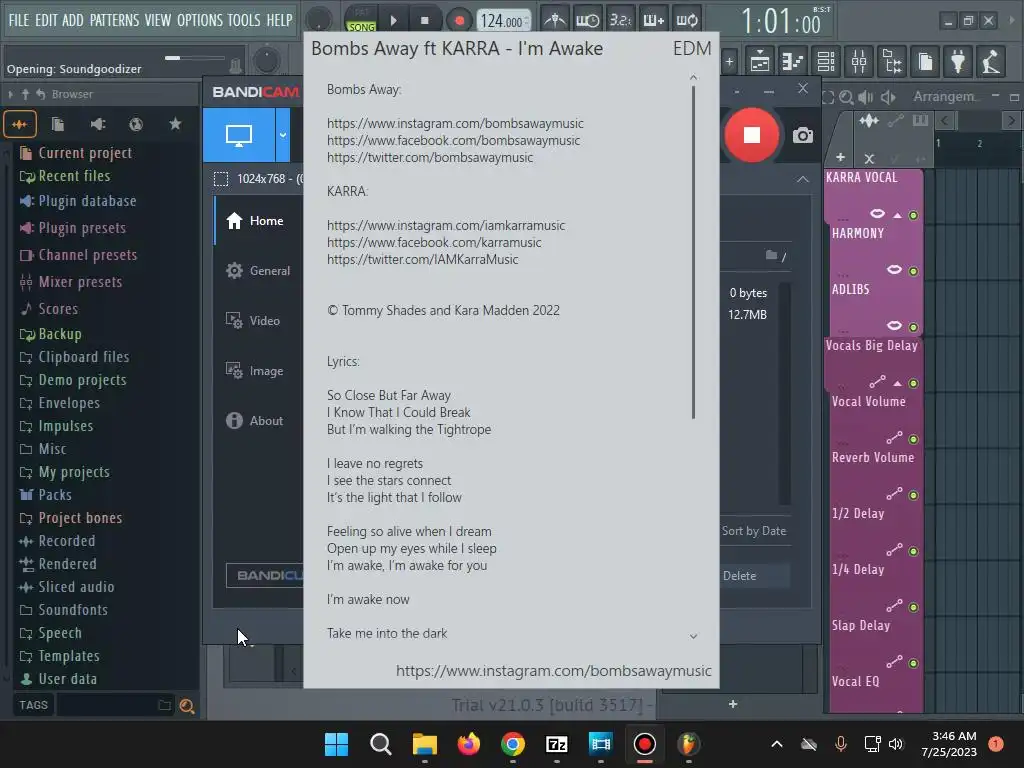Viewport: 1024px width, 768px height.
Task: Open 7-Zip from the taskbar
Action: point(556,744)
